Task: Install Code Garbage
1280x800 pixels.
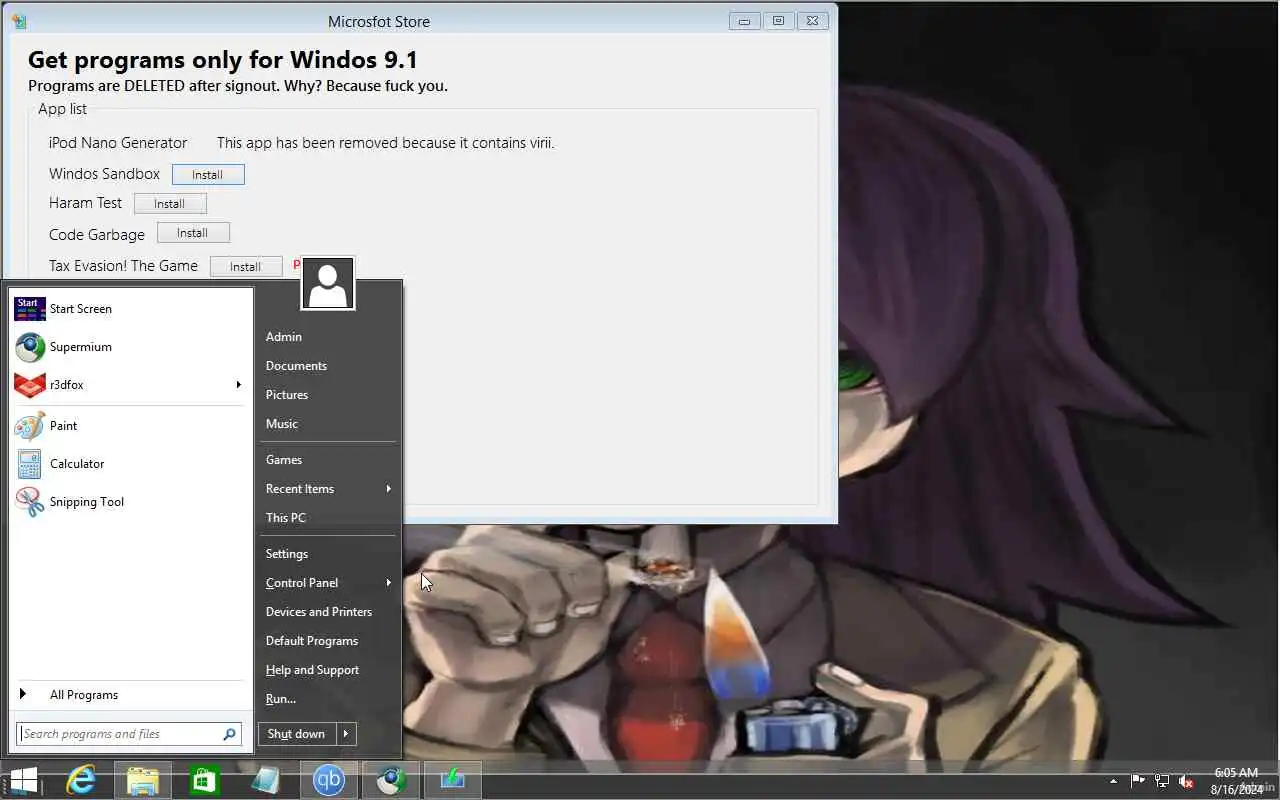Action: click(193, 233)
